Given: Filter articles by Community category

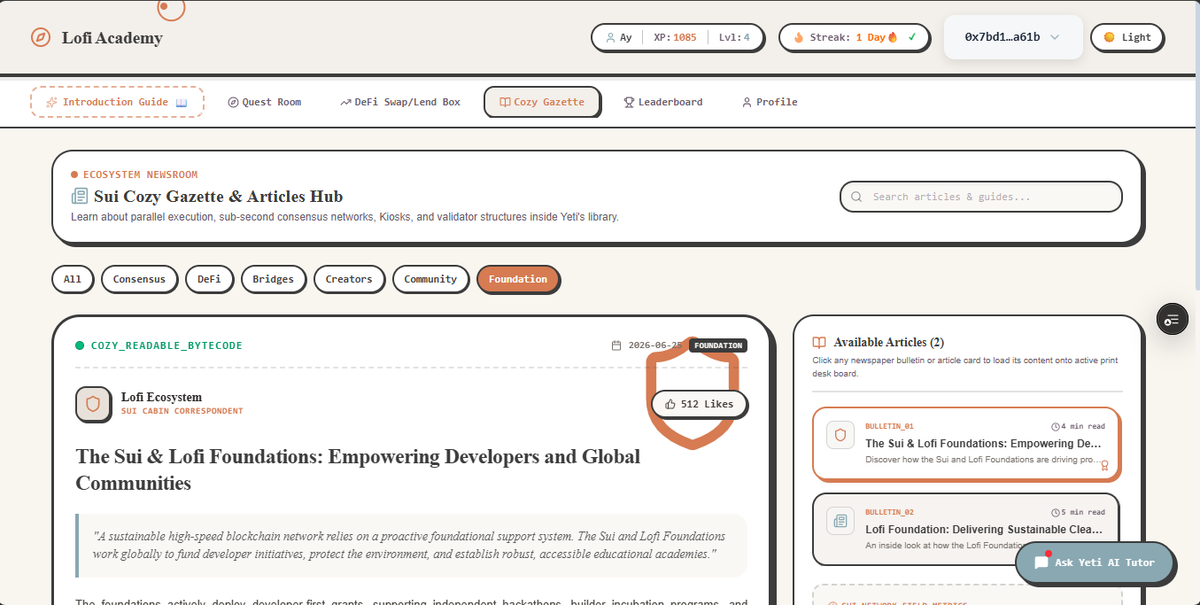Looking at the screenshot, I should point(430,279).
